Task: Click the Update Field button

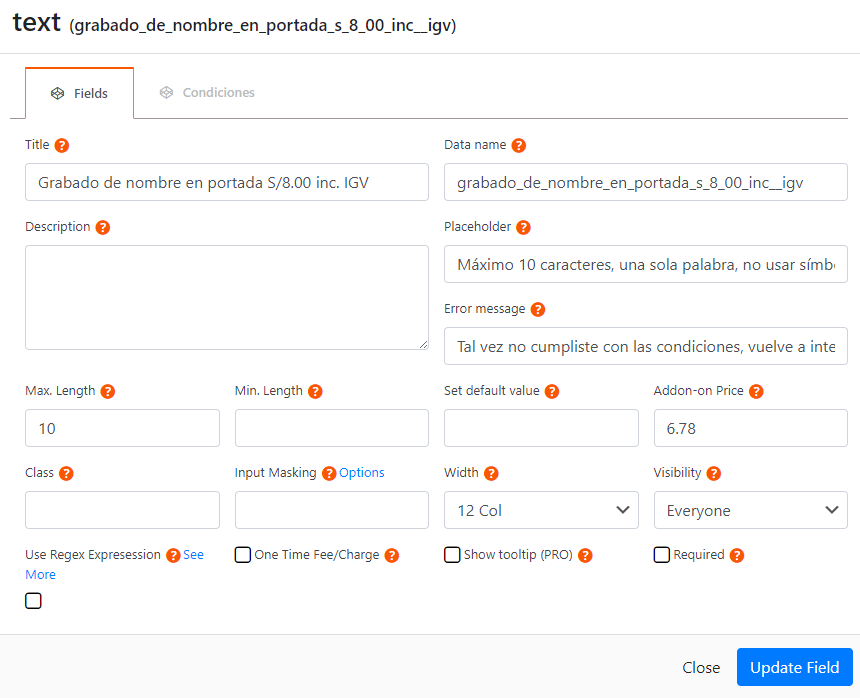Action: (x=794, y=667)
